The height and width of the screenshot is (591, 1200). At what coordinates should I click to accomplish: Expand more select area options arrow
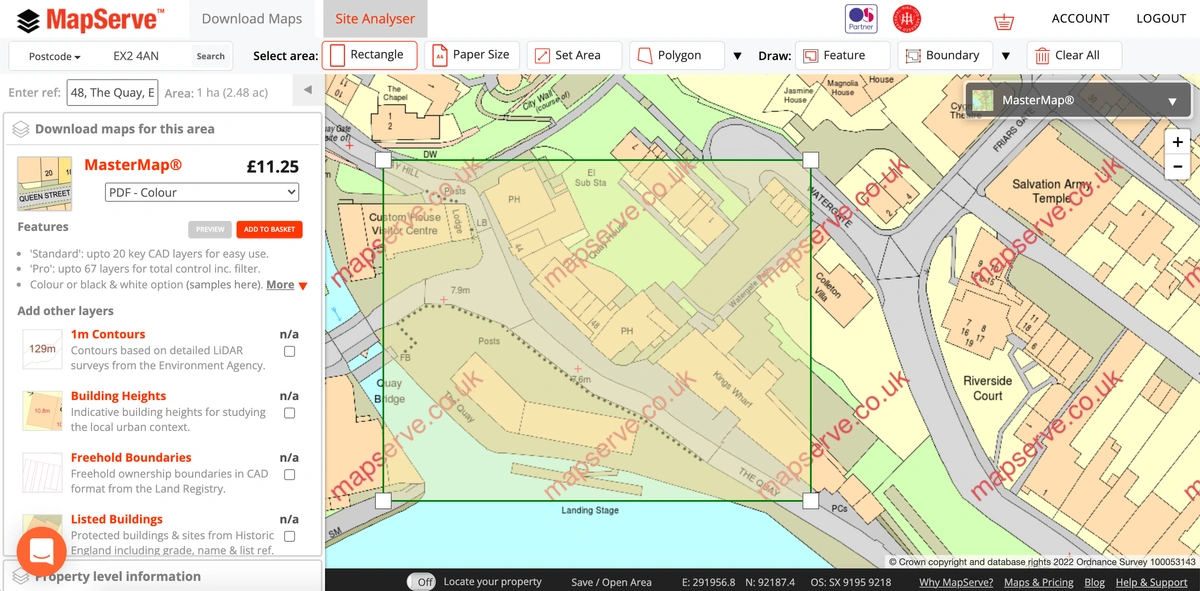pos(737,56)
